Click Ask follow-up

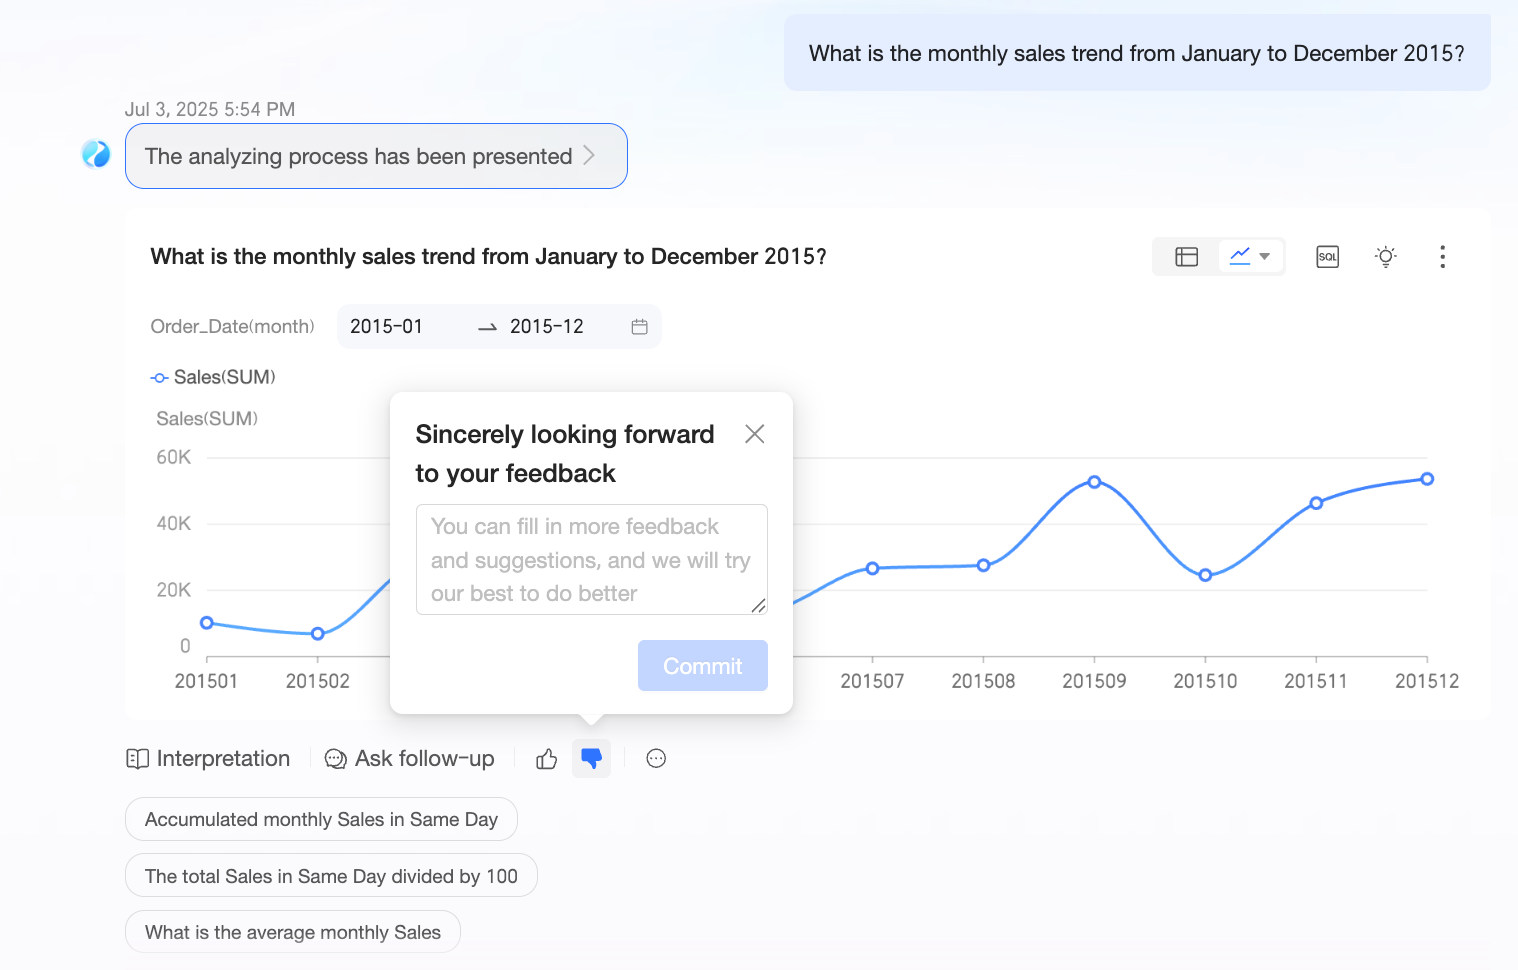[410, 759]
